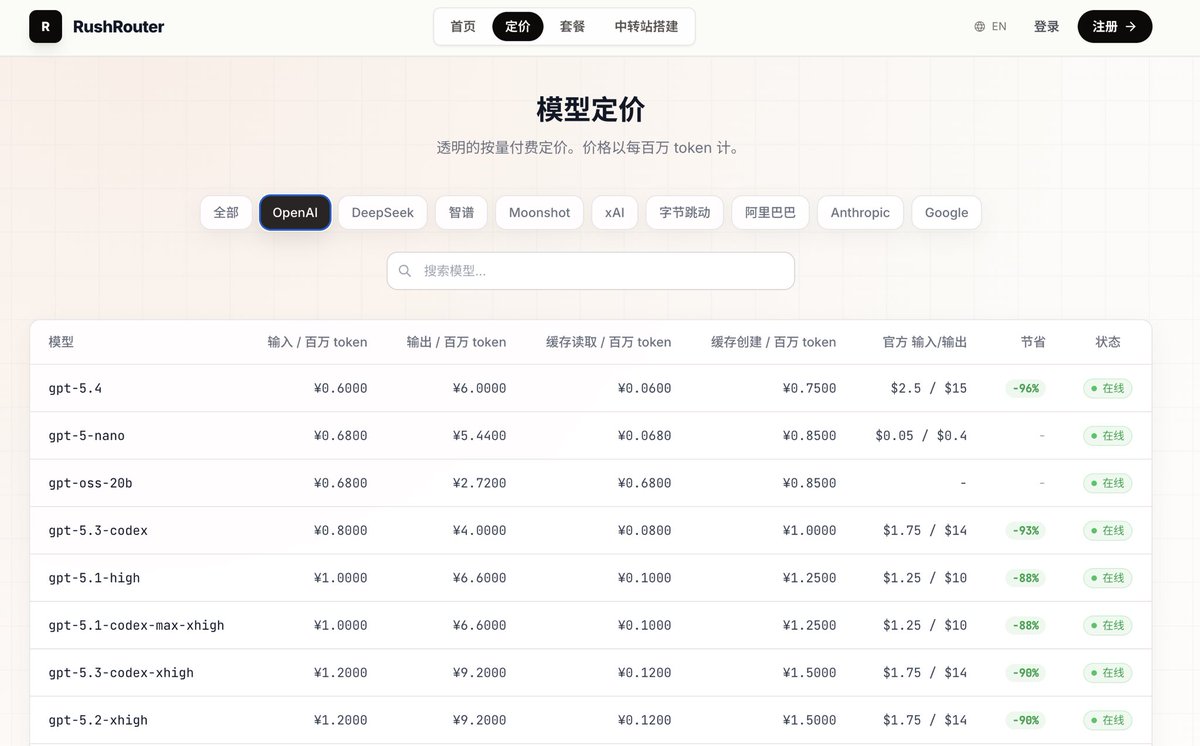Open the 套餐 nav tab
This screenshot has height=746, width=1200.
pos(573,27)
